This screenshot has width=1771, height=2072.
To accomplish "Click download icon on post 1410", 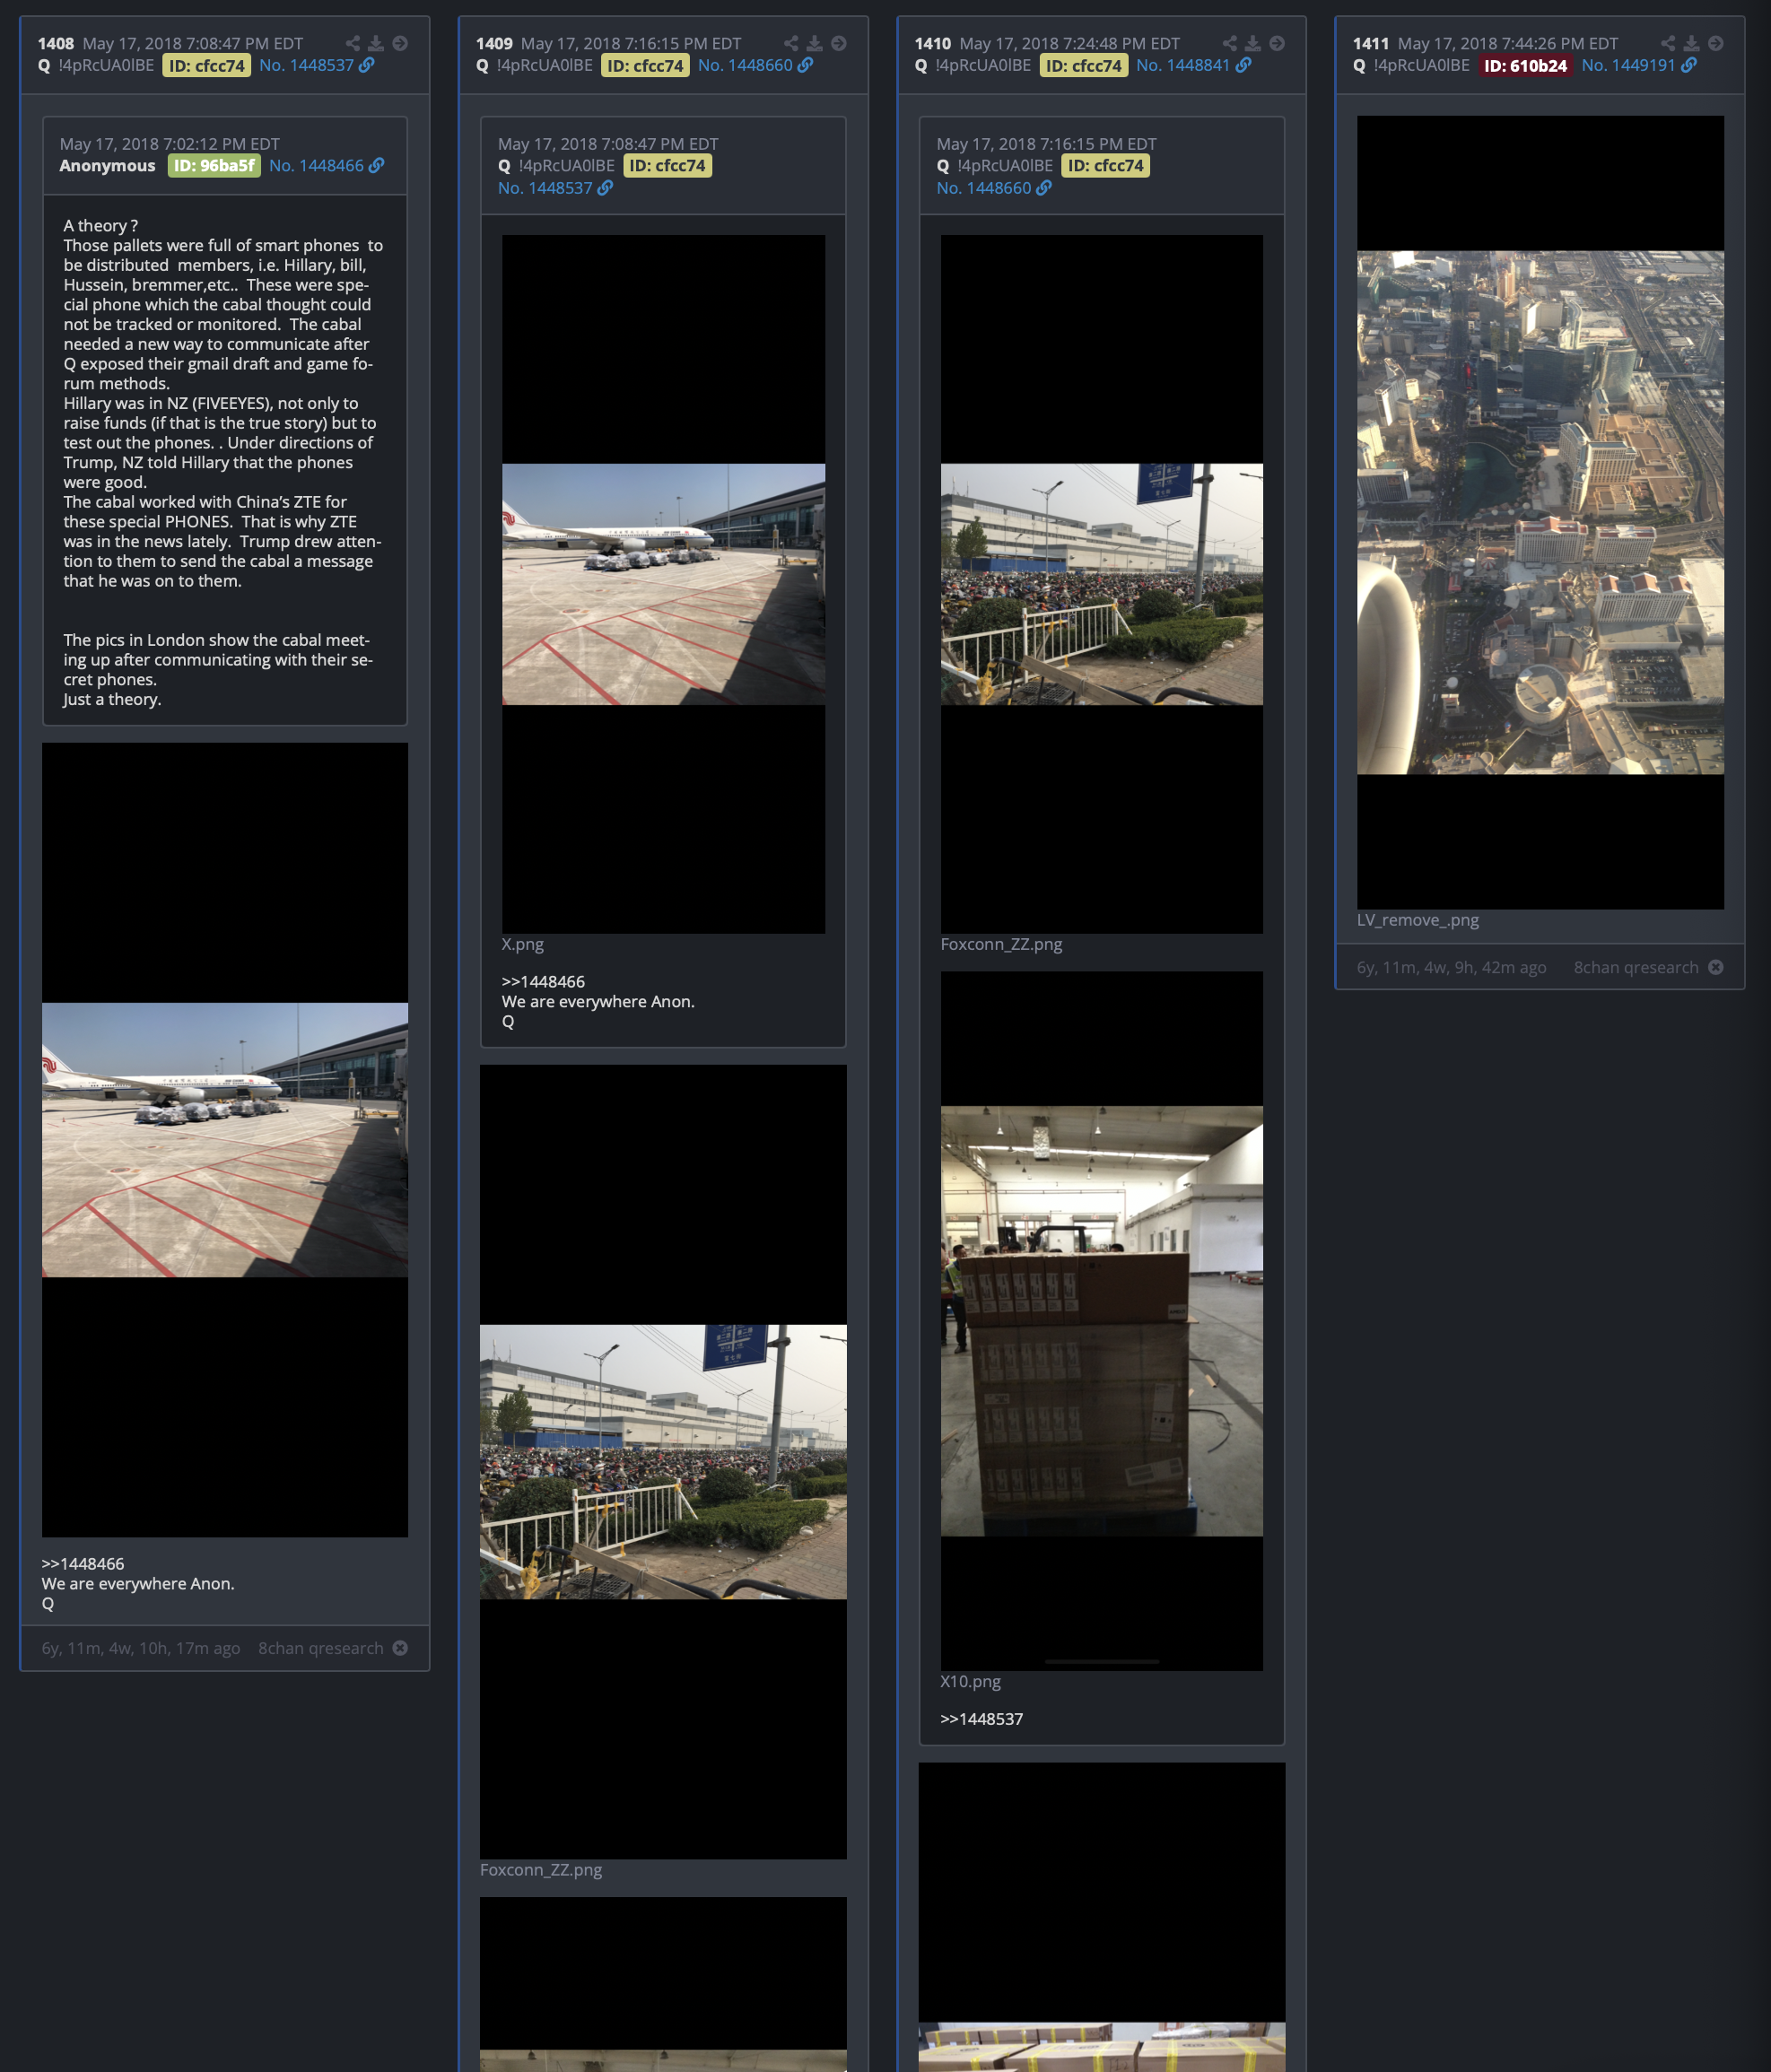I will click(x=1253, y=43).
